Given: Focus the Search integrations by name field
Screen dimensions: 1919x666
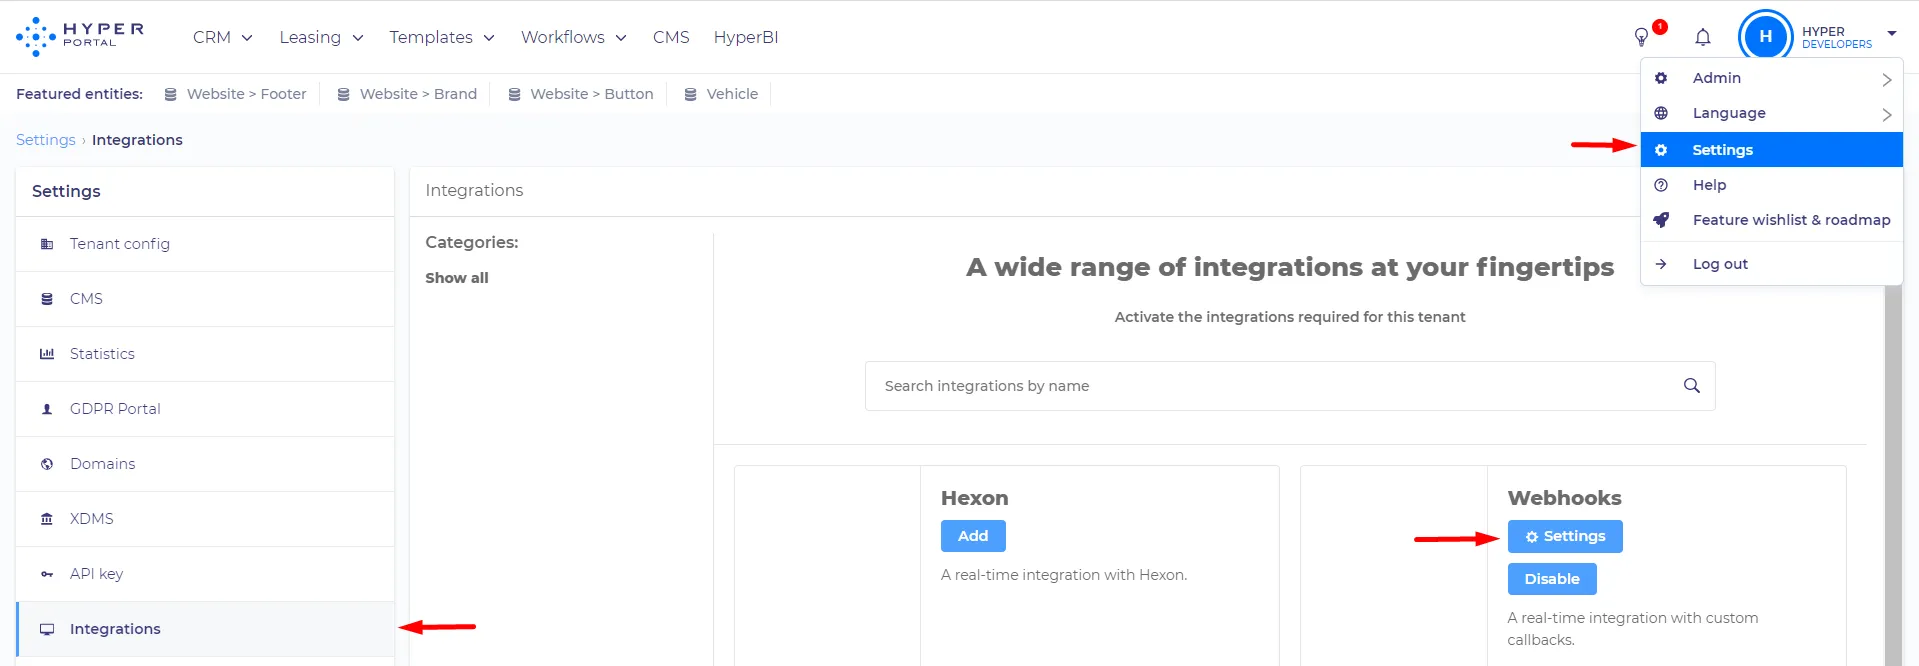Looking at the screenshot, I should [1290, 386].
